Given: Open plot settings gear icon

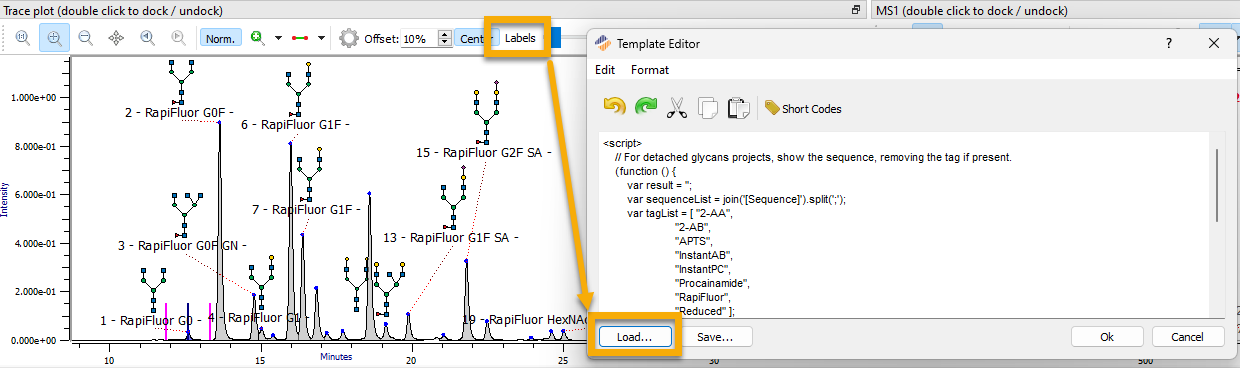Looking at the screenshot, I should point(349,38).
